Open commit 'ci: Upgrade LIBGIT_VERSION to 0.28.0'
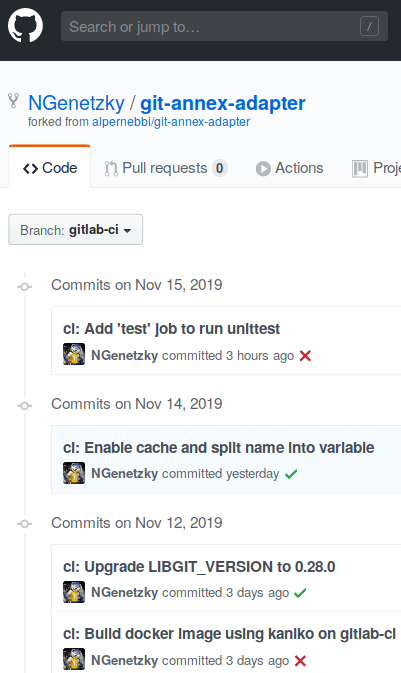401x673 pixels. coord(199,567)
